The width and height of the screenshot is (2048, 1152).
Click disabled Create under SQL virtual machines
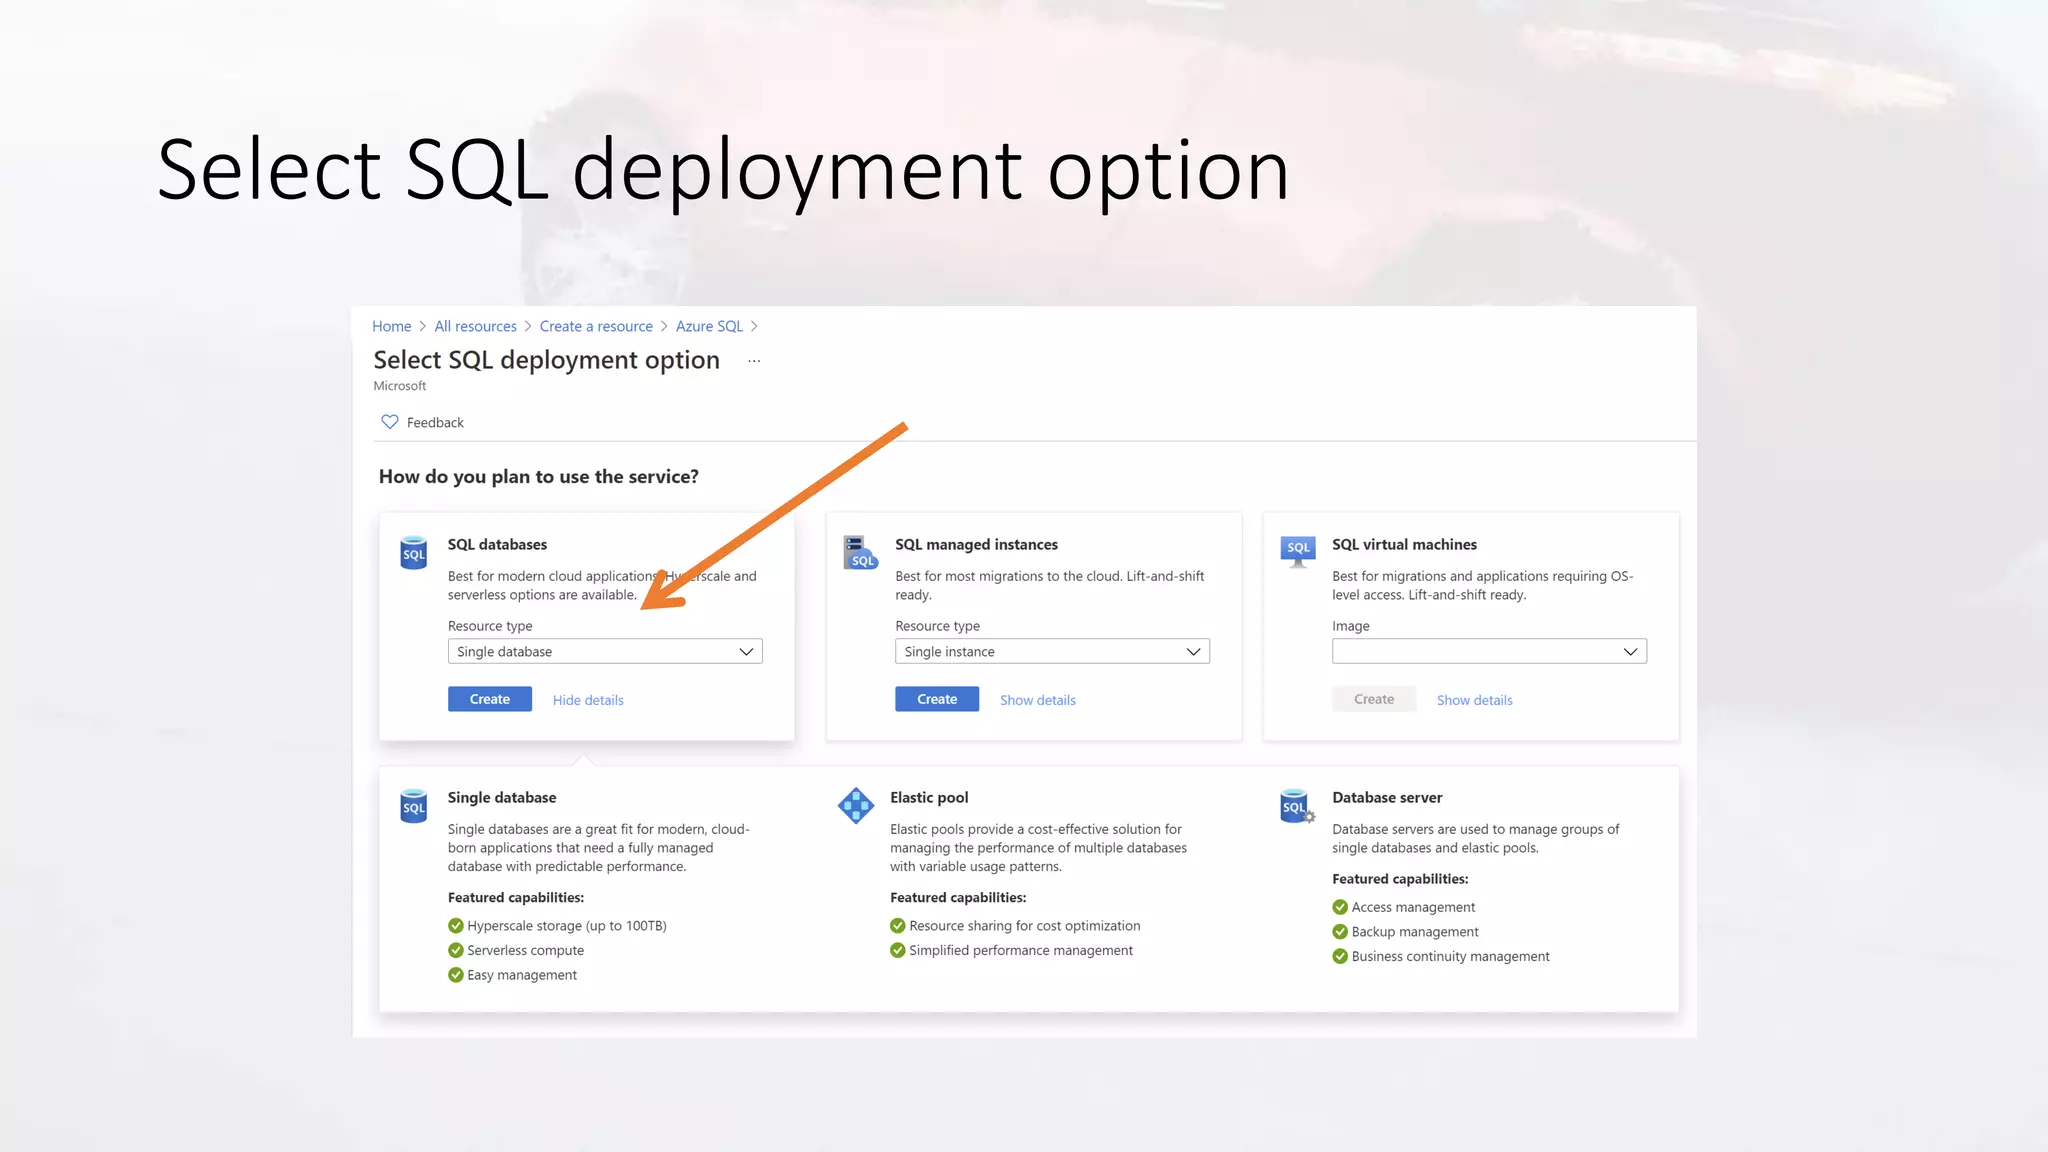(1374, 699)
